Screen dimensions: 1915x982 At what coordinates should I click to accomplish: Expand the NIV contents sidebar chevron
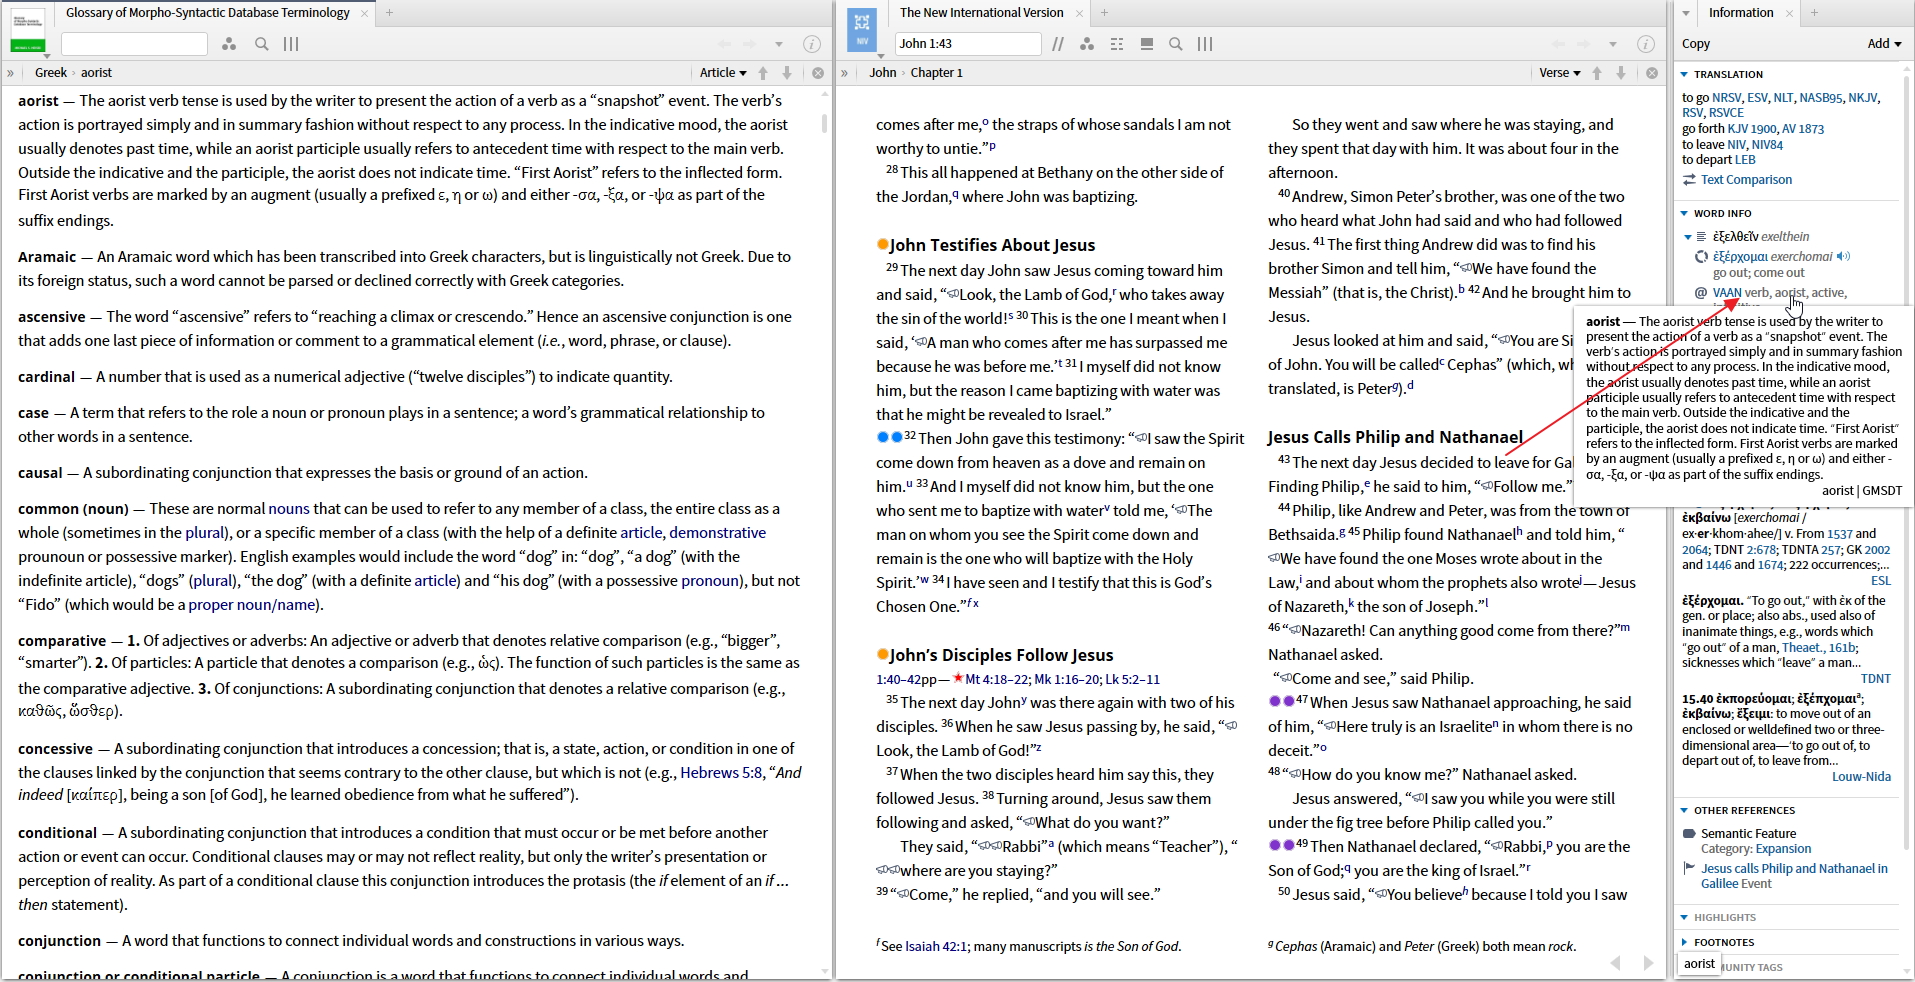tap(844, 73)
